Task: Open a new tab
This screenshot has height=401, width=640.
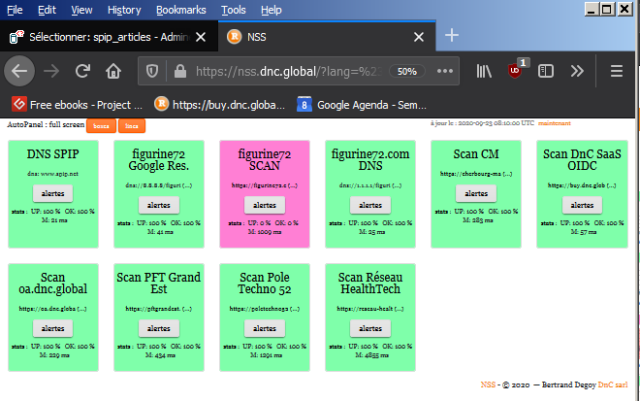Action: click(451, 35)
